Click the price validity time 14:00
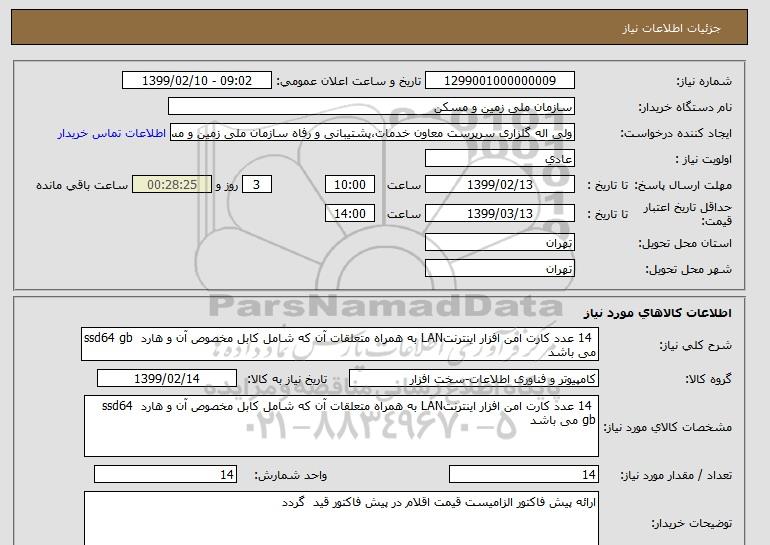Screen dimensions: 770x545 [x=350, y=213]
